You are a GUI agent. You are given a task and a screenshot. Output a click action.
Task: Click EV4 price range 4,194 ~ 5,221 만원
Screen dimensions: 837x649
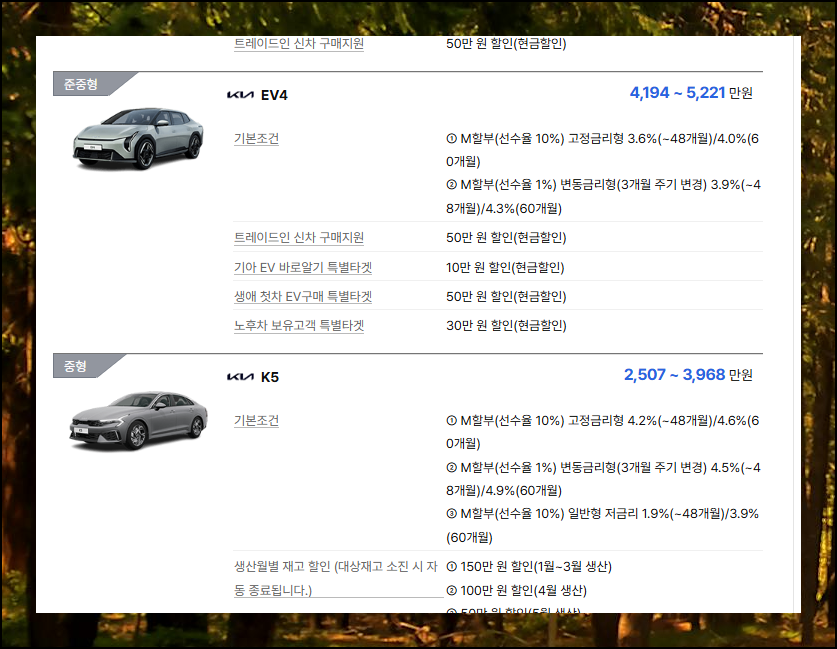691,93
